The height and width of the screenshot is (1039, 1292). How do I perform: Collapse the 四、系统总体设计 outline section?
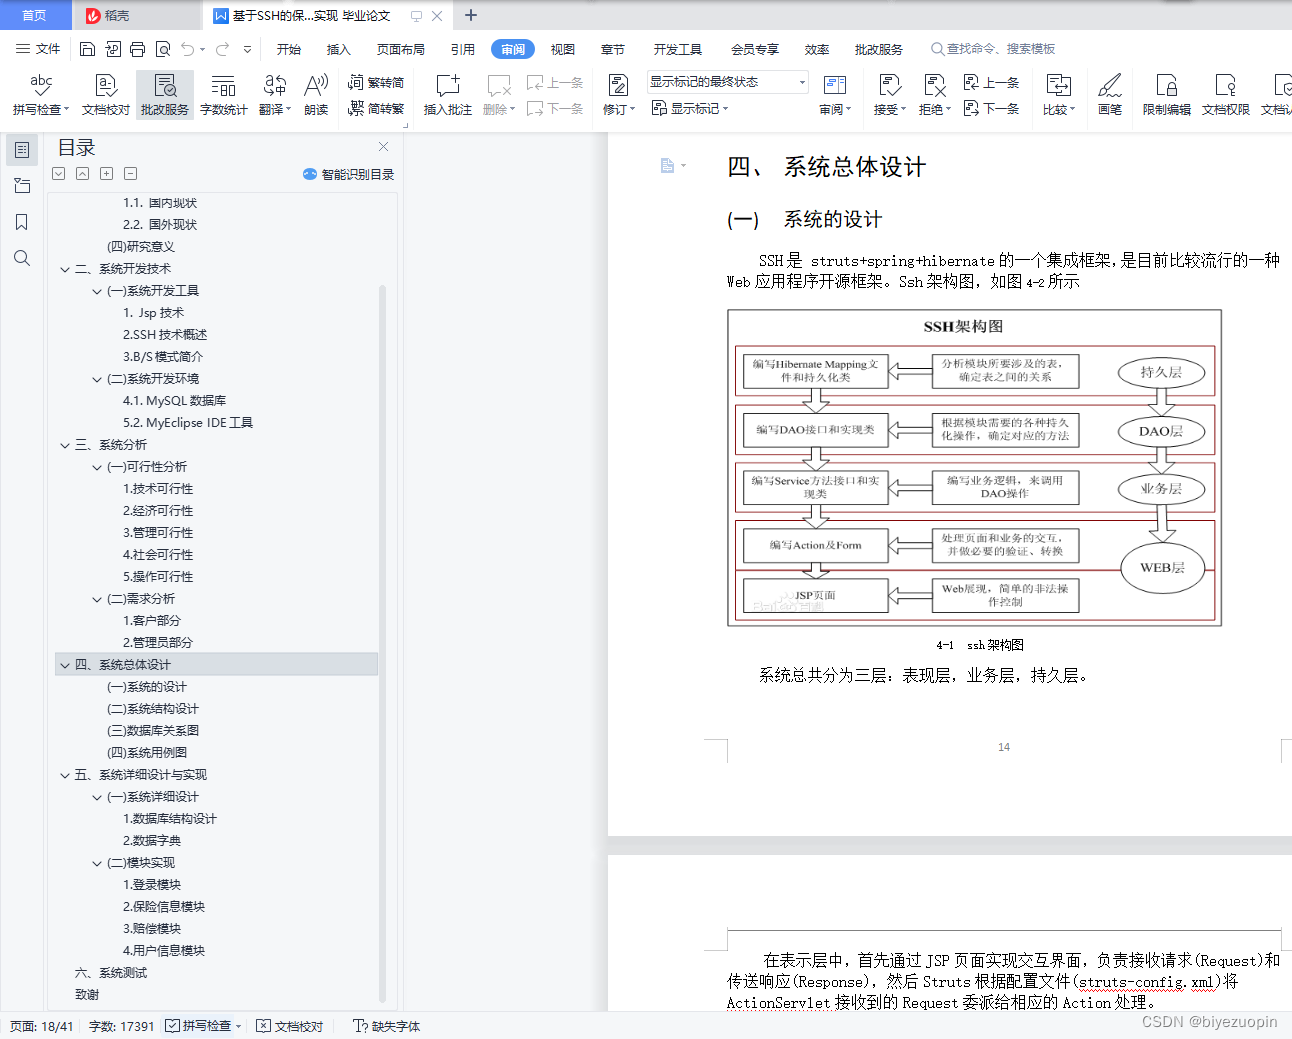(64, 664)
